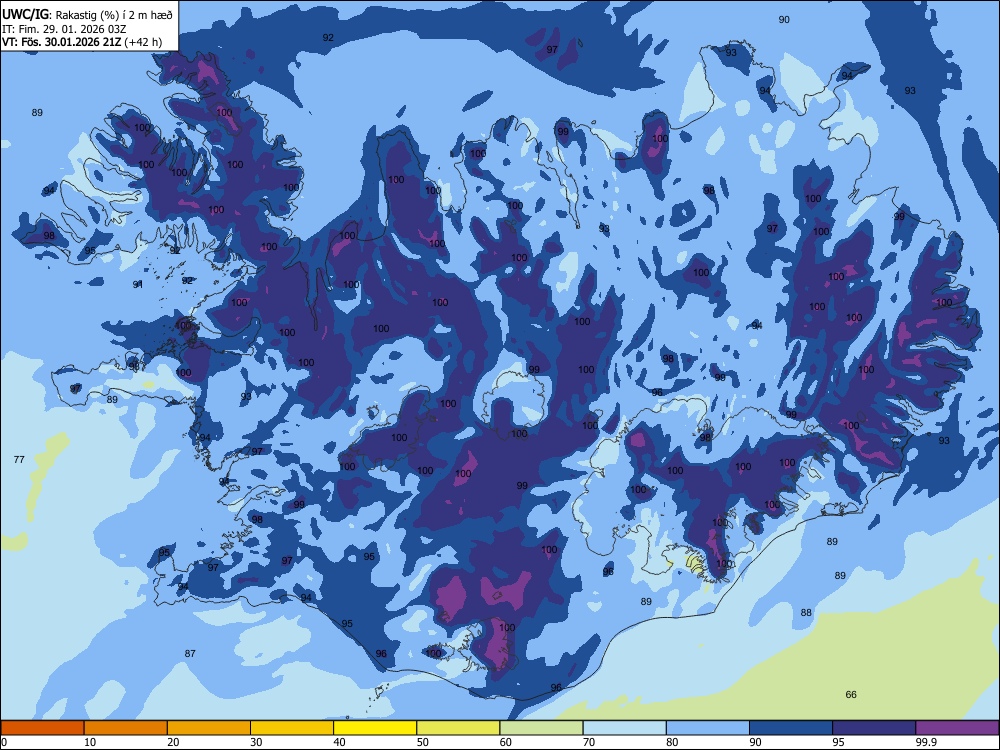Click the "77" humidity value on the map
The width and height of the screenshot is (1000, 750).
click(19, 459)
